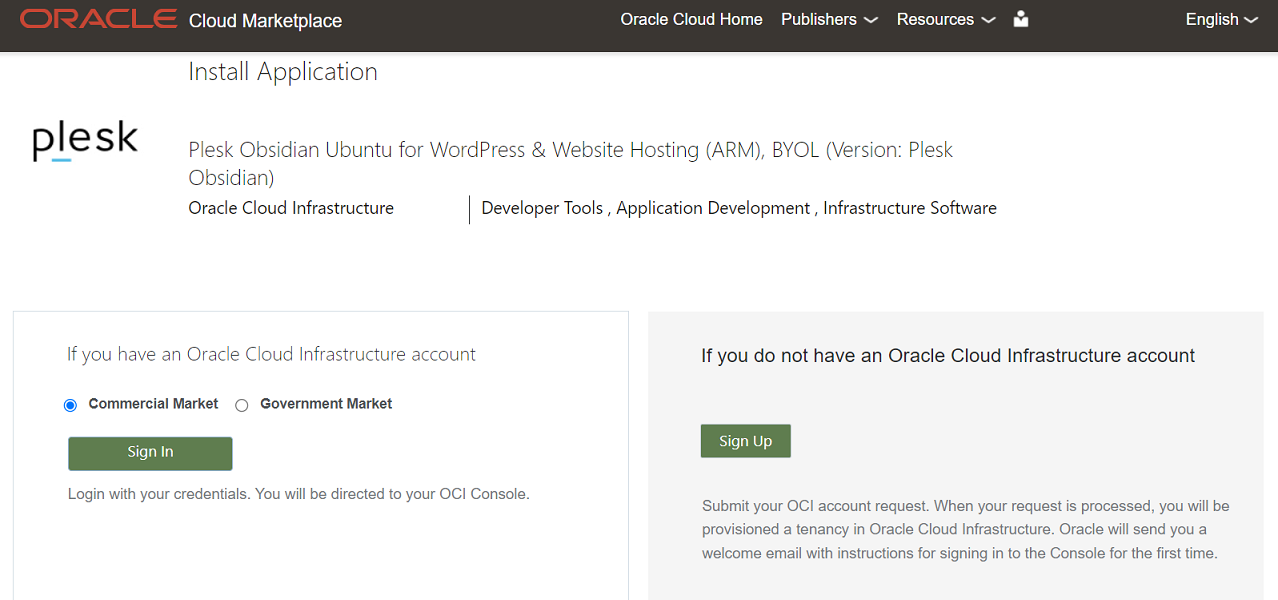The width and height of the screenshot is (1278, 600).
Task: Click the no-account panel heading text
Action: coord(946,355)
